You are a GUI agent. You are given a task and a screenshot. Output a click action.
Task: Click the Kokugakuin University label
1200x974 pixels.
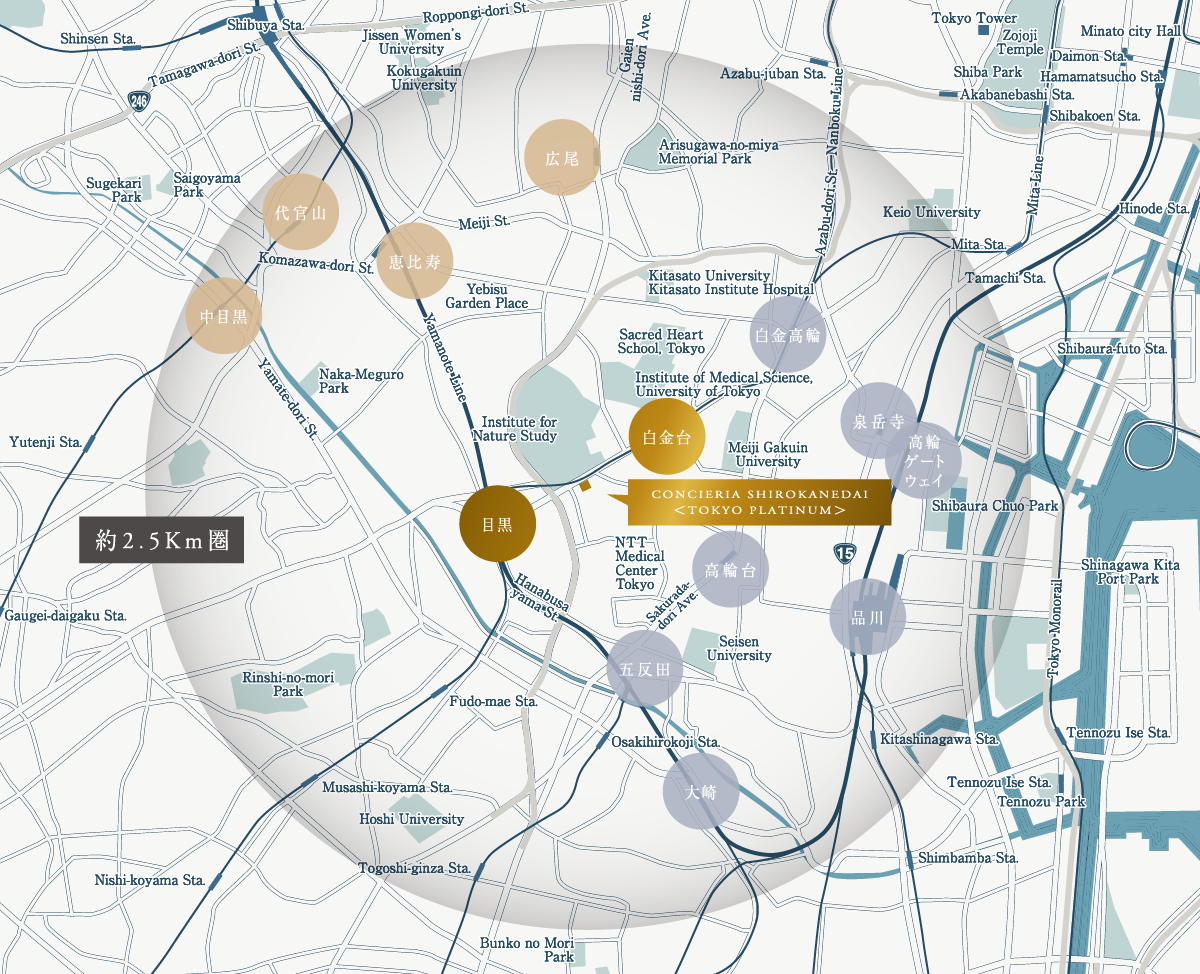point(424,78)
